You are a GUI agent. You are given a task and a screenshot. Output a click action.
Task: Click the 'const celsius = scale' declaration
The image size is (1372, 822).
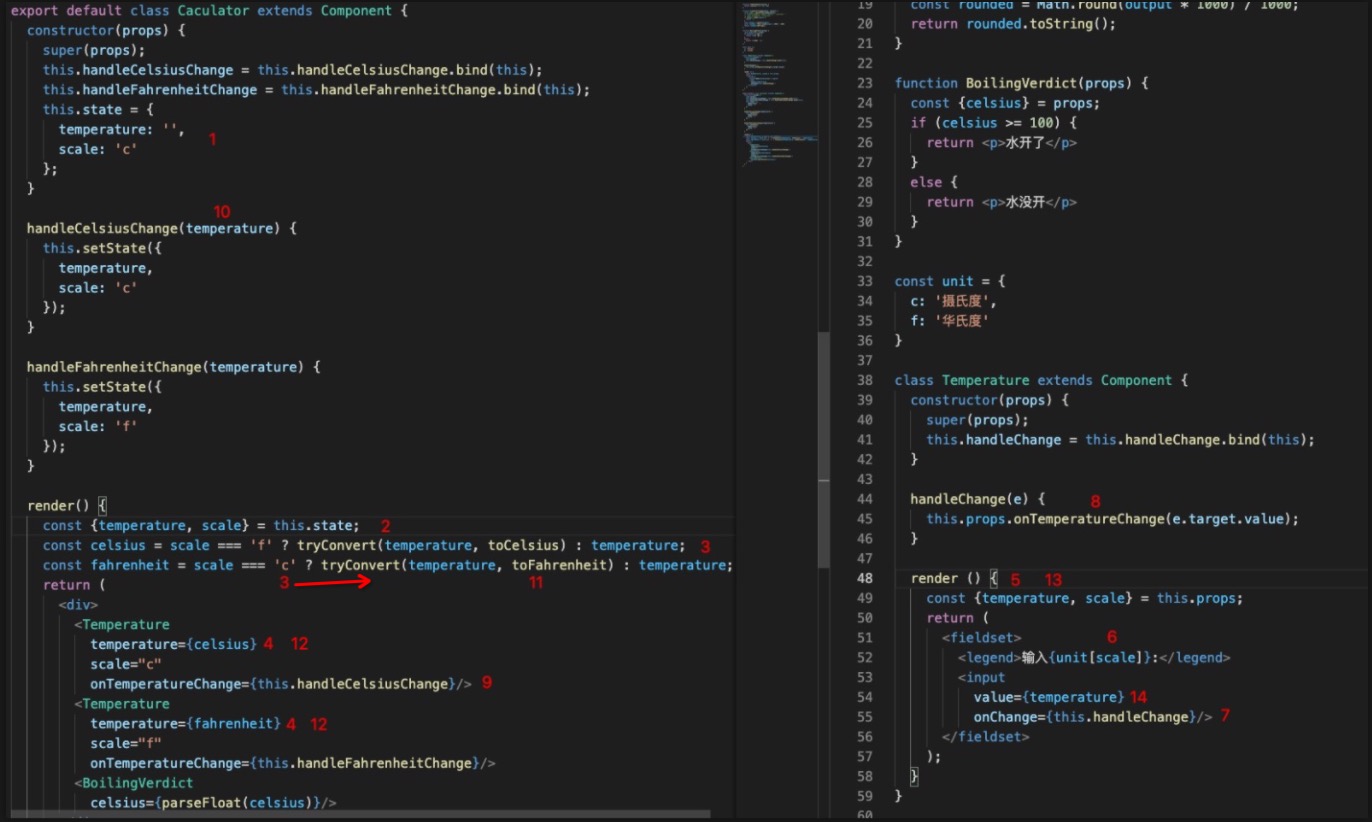364,545
